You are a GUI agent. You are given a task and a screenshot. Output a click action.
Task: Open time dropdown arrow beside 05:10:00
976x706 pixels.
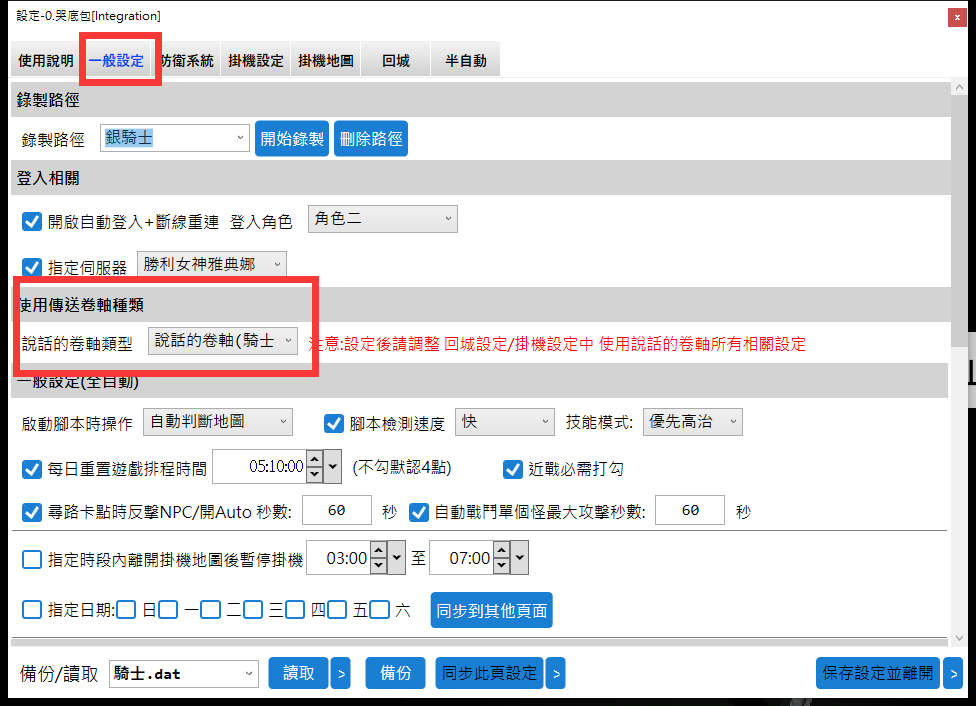tap(333, 466)
